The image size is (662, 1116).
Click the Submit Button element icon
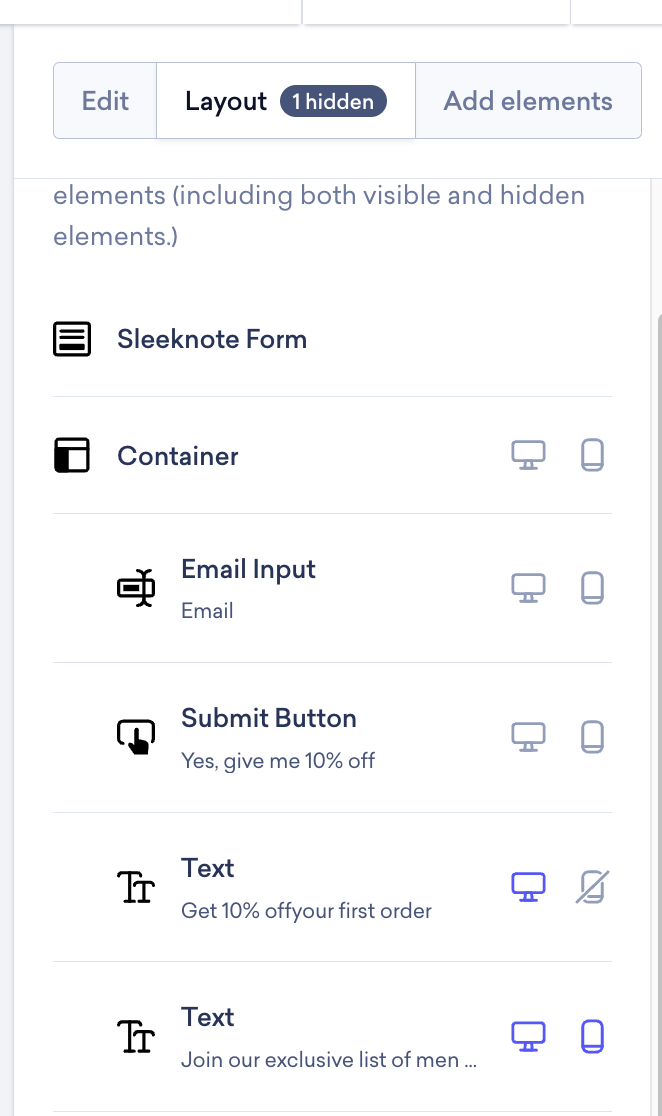click(136, 737)
